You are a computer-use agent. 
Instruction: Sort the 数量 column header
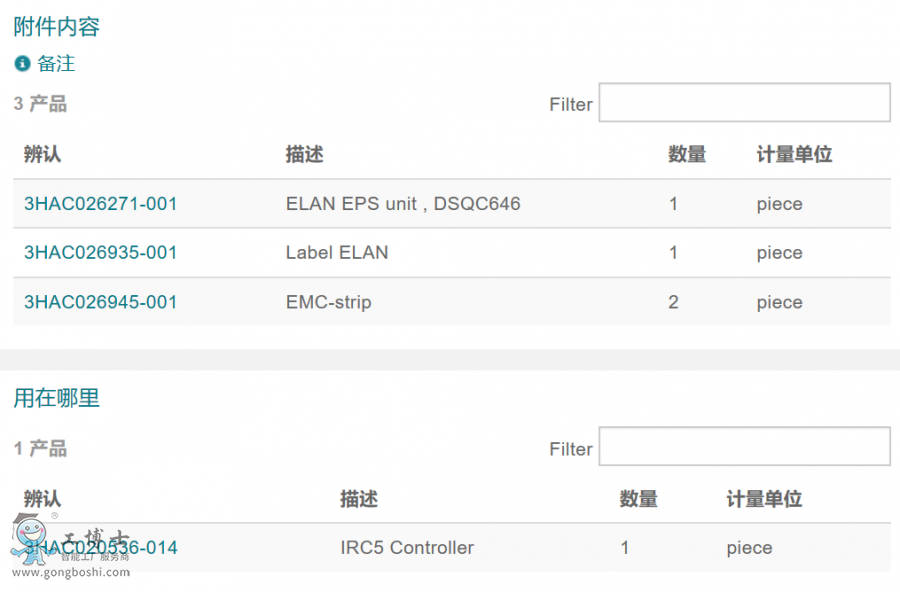[687, 155]
